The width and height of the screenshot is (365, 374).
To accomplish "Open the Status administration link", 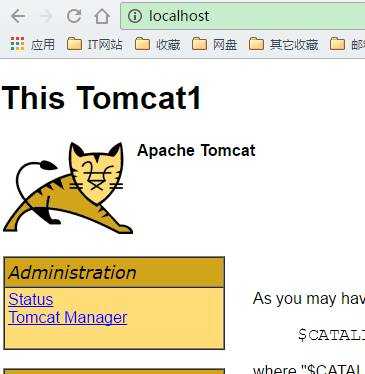I will [x=31, y=299].
